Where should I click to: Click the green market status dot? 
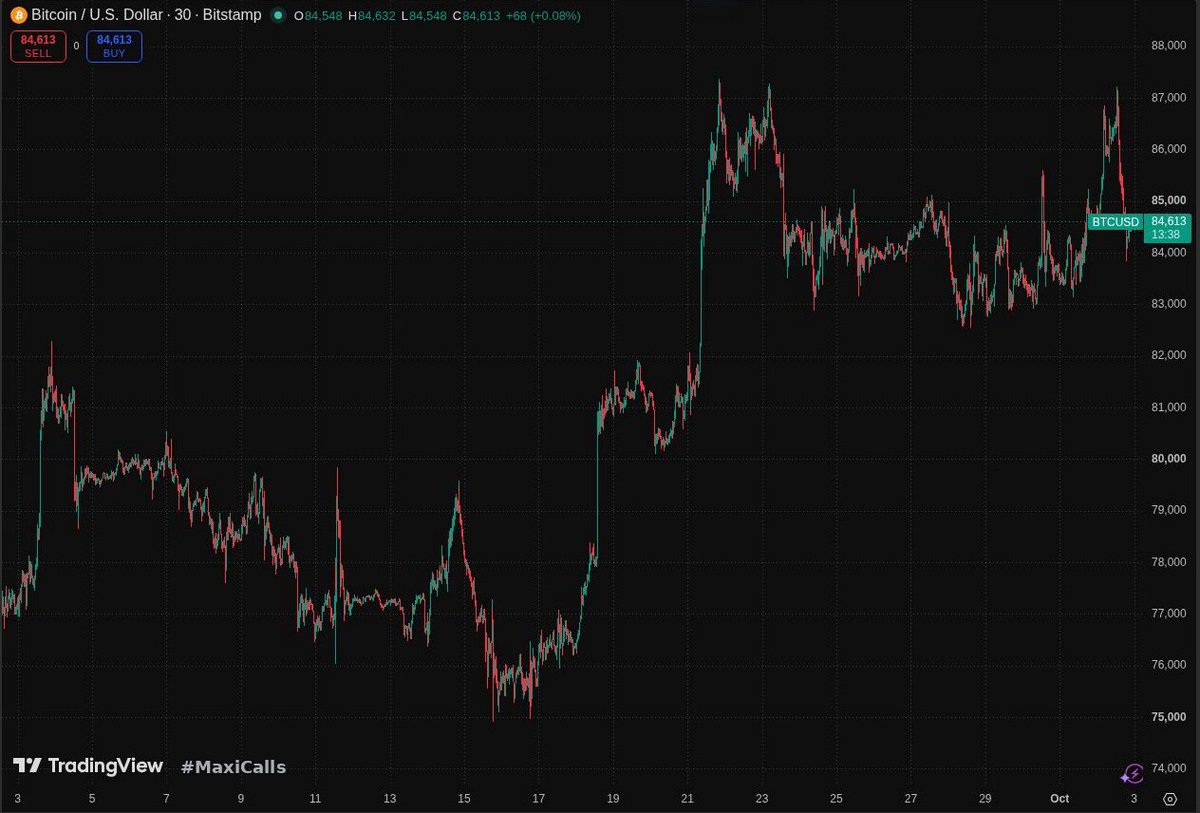[x=278, y=15]
